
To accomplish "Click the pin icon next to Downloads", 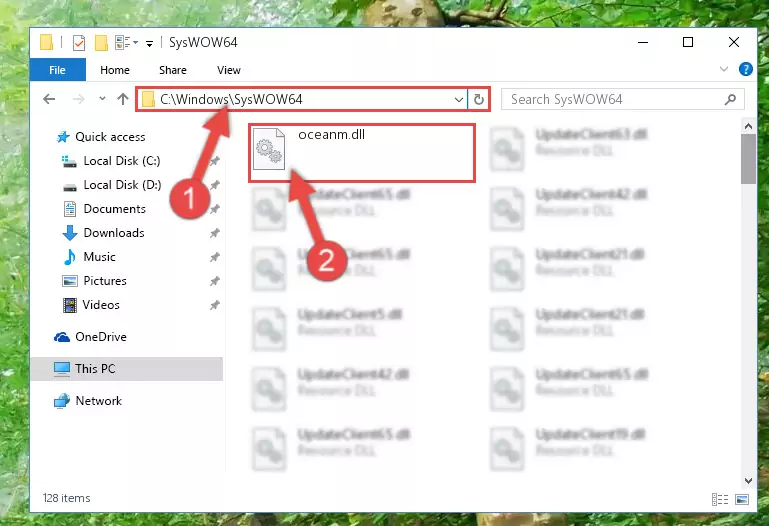I will coord(214,233).
